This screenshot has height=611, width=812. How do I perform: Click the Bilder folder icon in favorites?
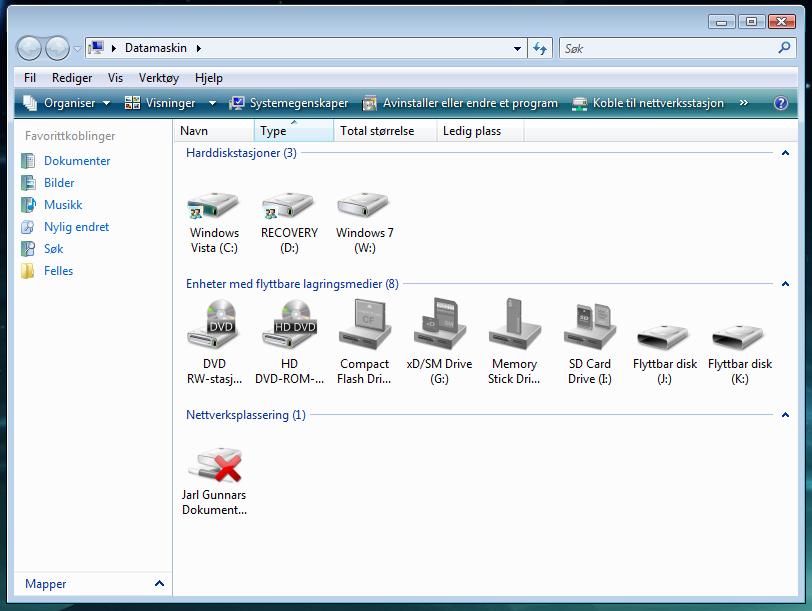28,183
